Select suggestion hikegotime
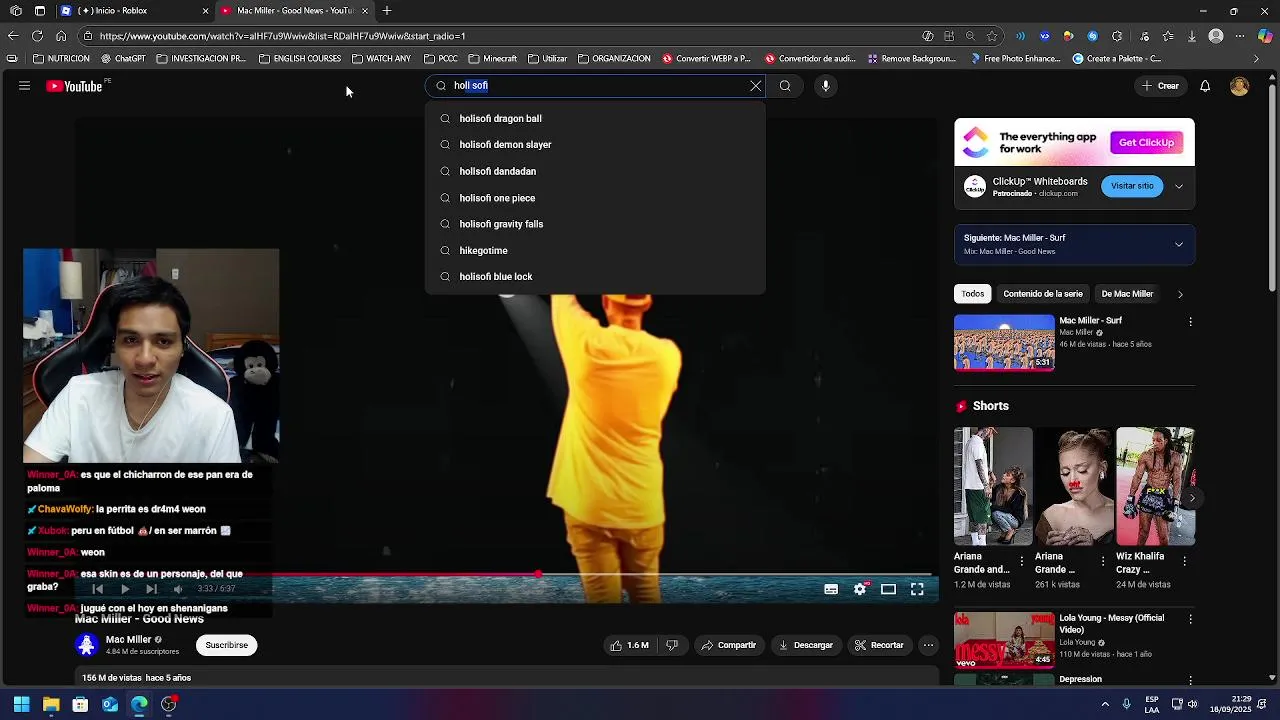This screenshot has width=1280, height=720. 595,250
